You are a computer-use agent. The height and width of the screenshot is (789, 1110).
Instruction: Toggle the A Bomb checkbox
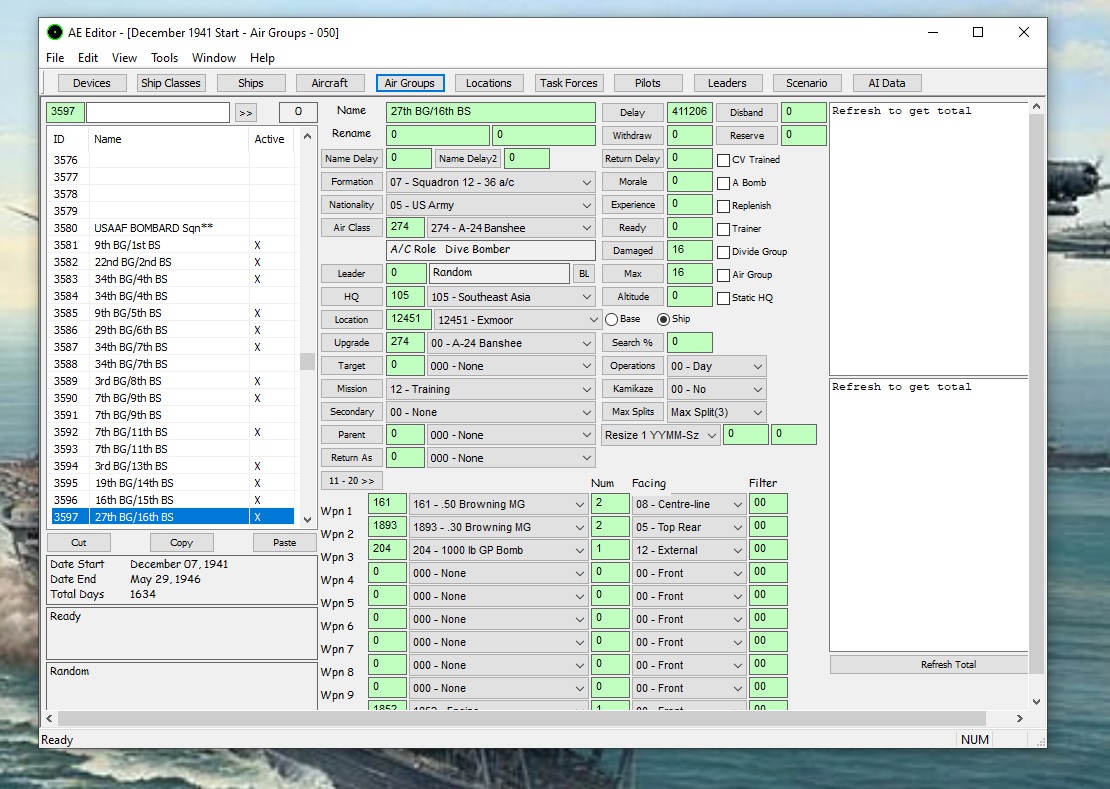pos(723,183)
